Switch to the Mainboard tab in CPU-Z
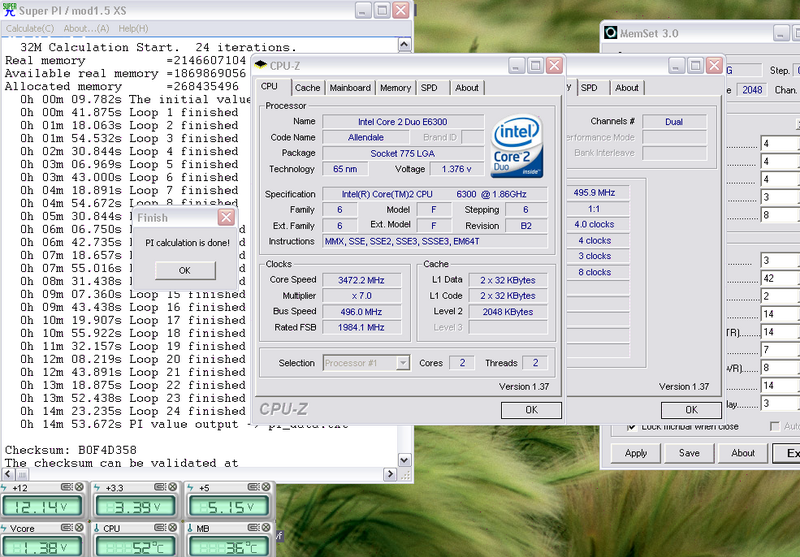 [x=350, y=88]
